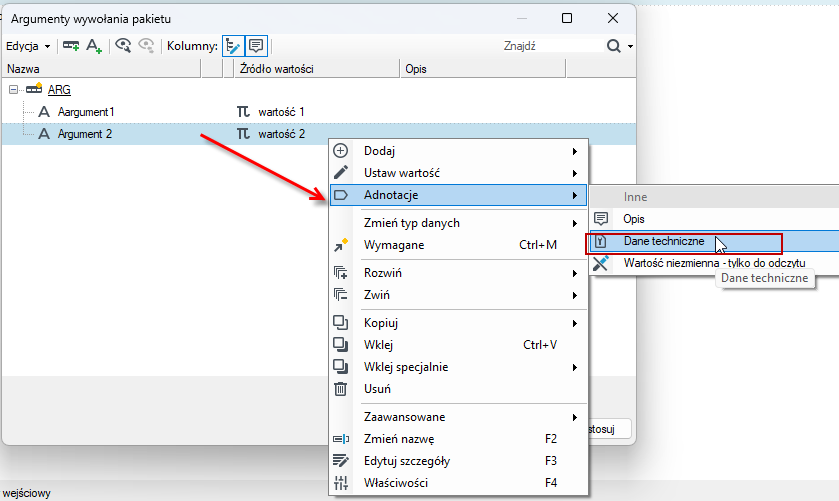This screenshot has width=839, height=501.
Task: Toggle the description column button
Action: (x=256, y=46)
